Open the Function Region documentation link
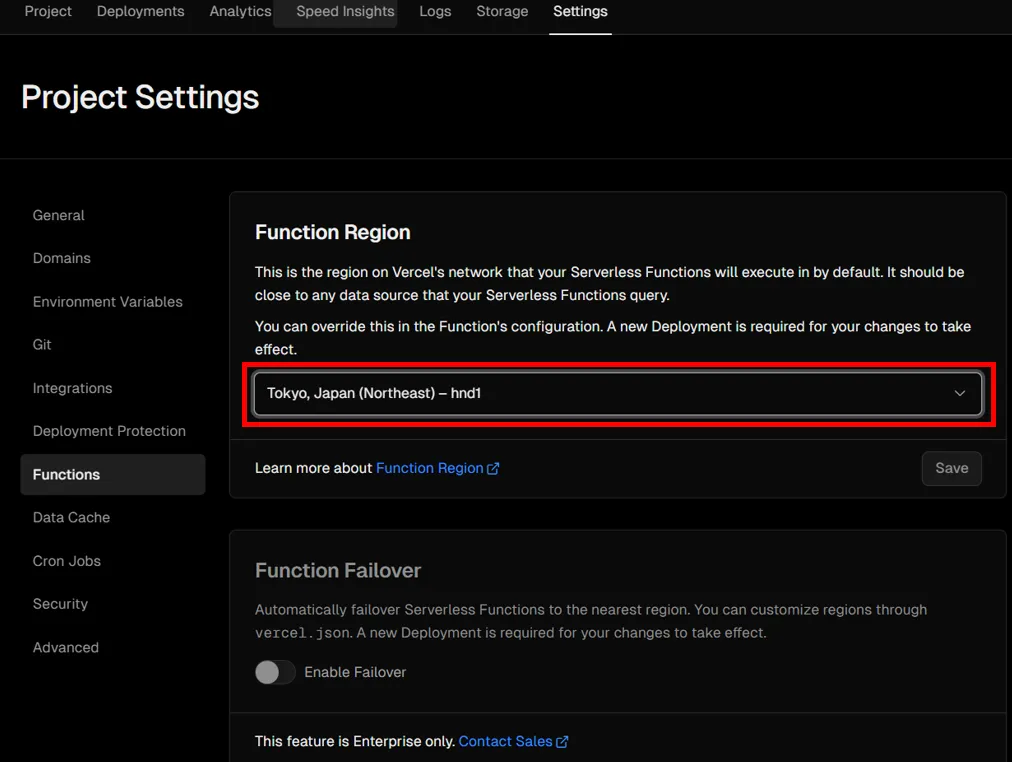This screenshot has width=1012, height=762. (x=429, y=468)
